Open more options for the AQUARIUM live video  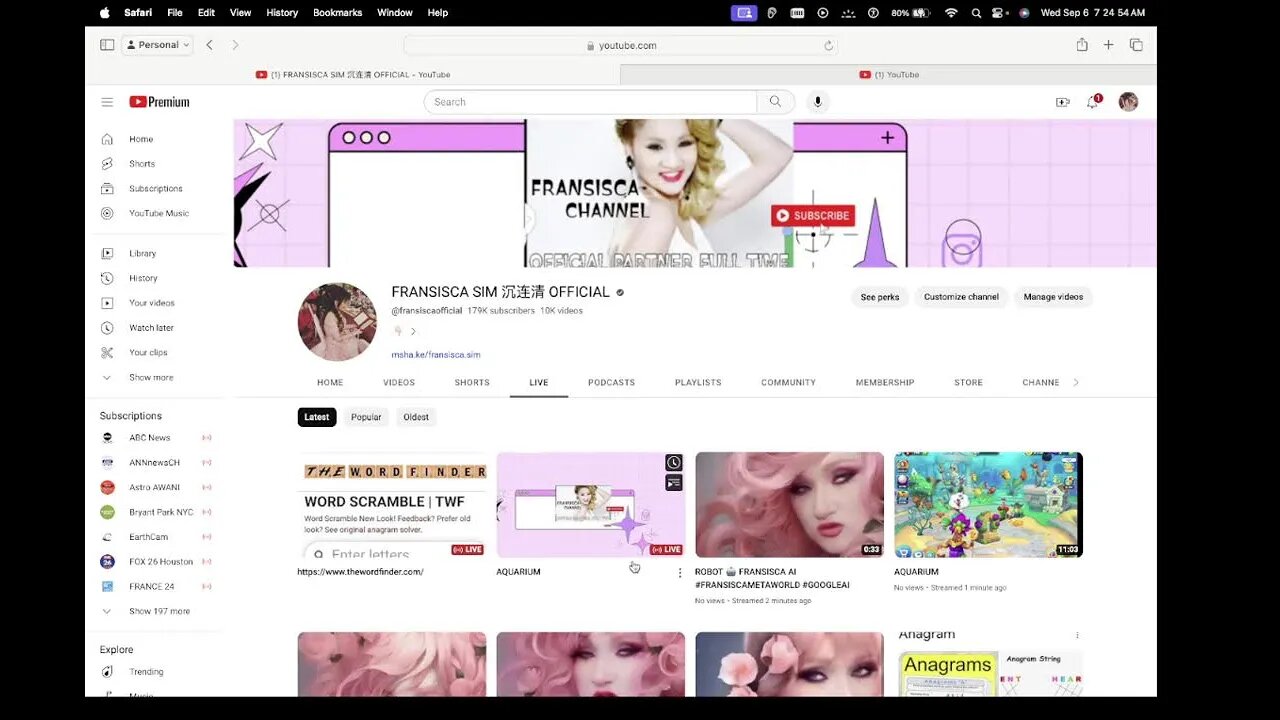680,573
